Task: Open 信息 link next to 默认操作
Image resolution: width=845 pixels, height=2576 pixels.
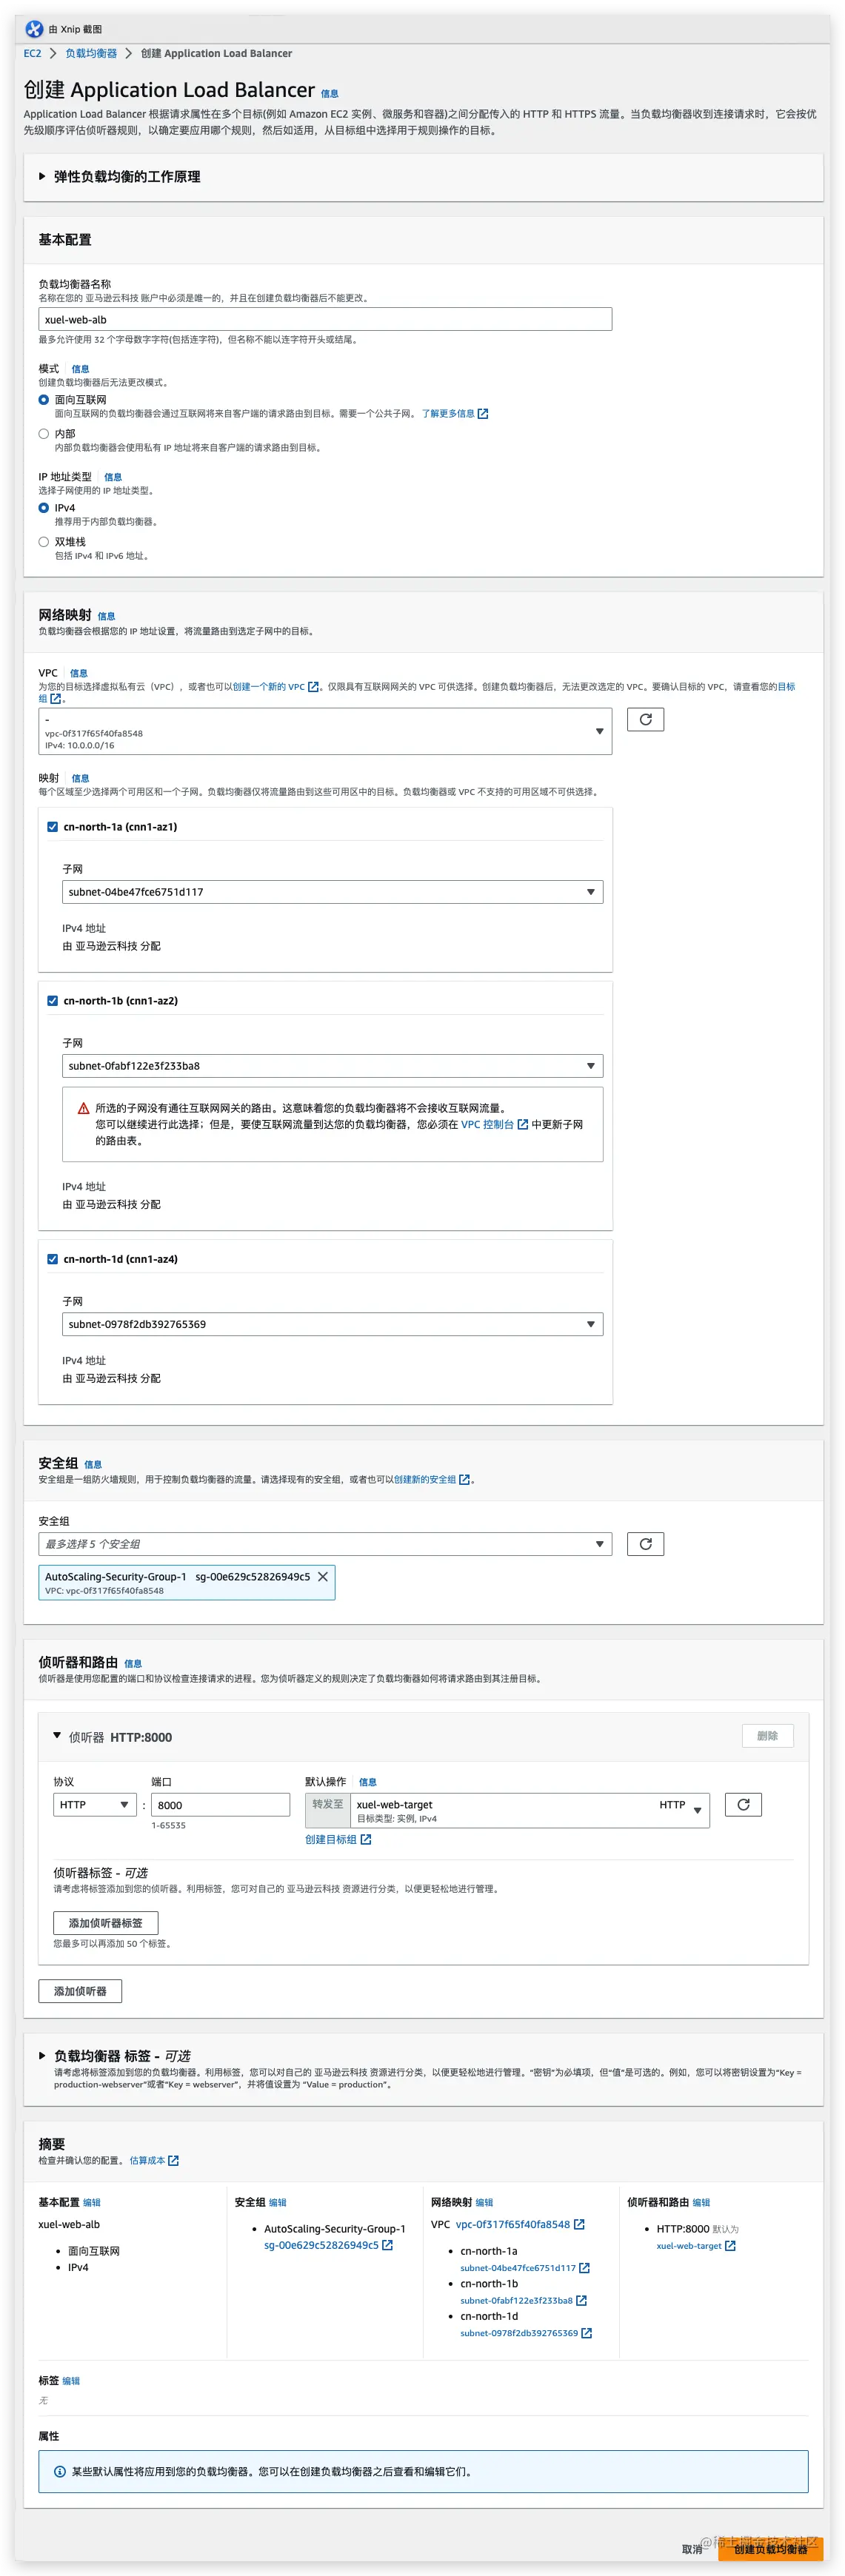Action: click(367, 1782)
